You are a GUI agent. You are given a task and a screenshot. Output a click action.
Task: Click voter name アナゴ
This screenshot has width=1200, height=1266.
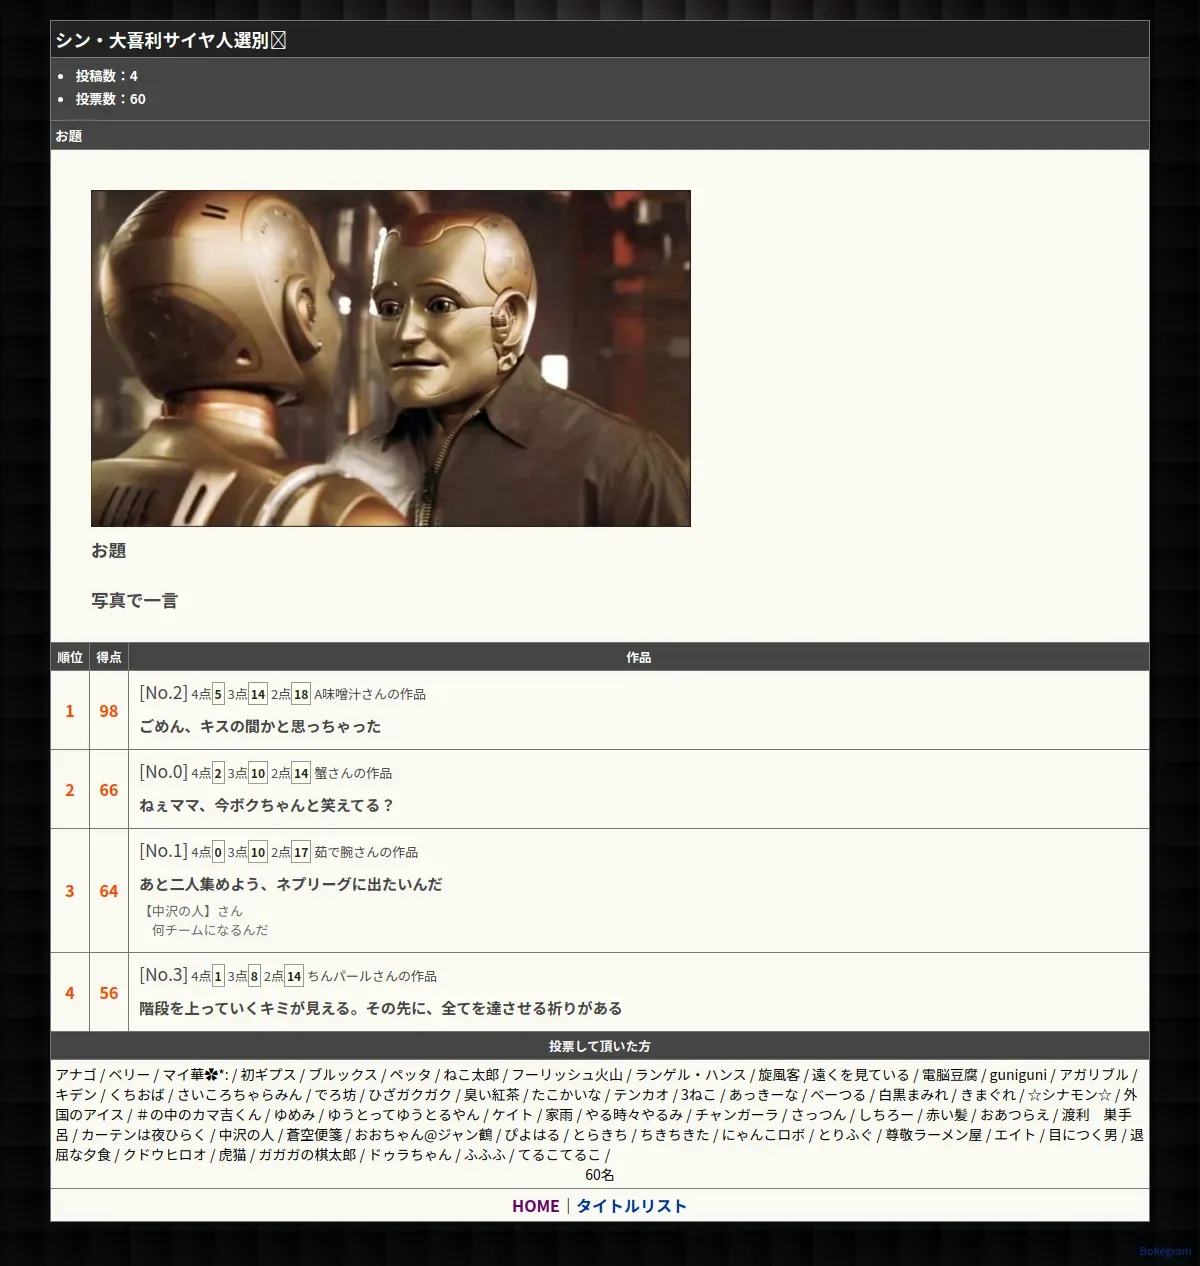(76, 1075)
